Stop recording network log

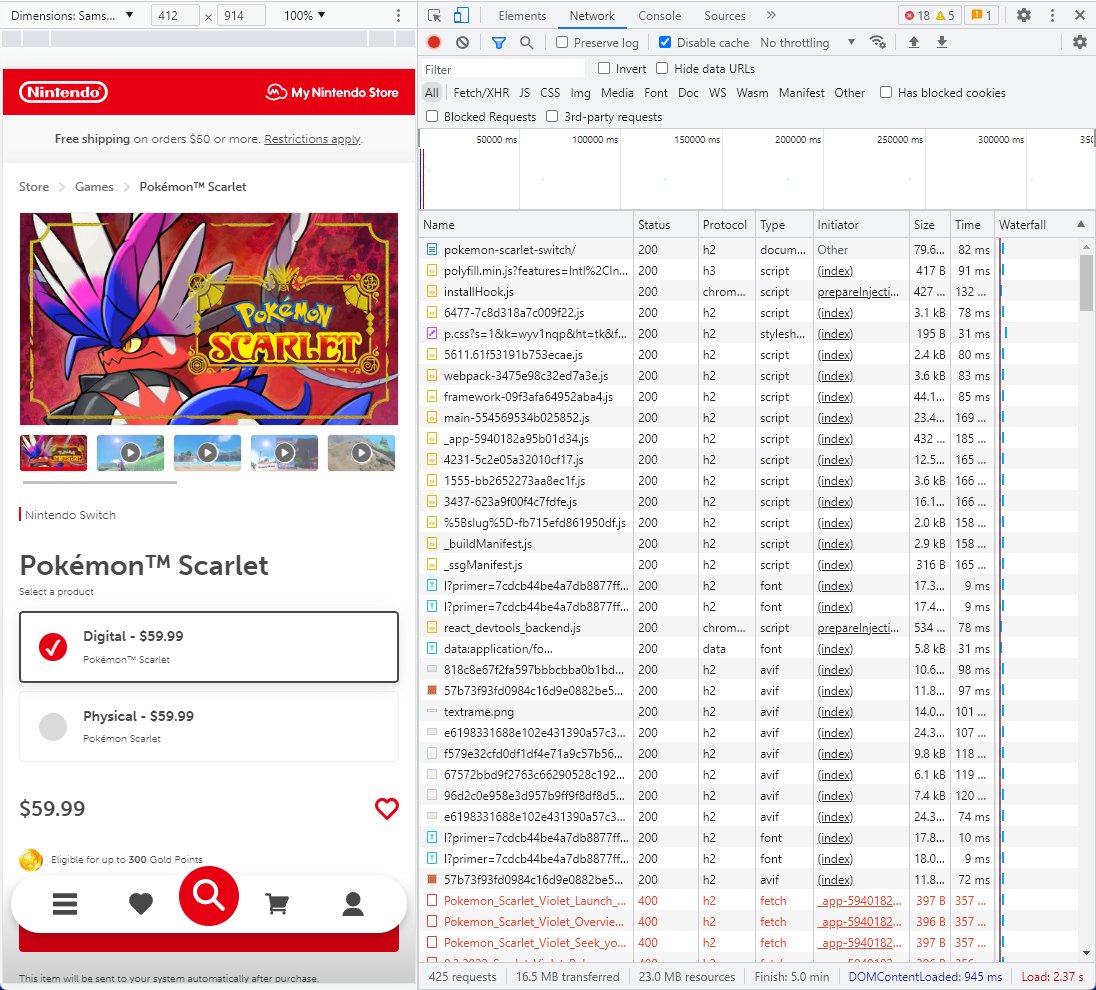[x=434, y=43]
